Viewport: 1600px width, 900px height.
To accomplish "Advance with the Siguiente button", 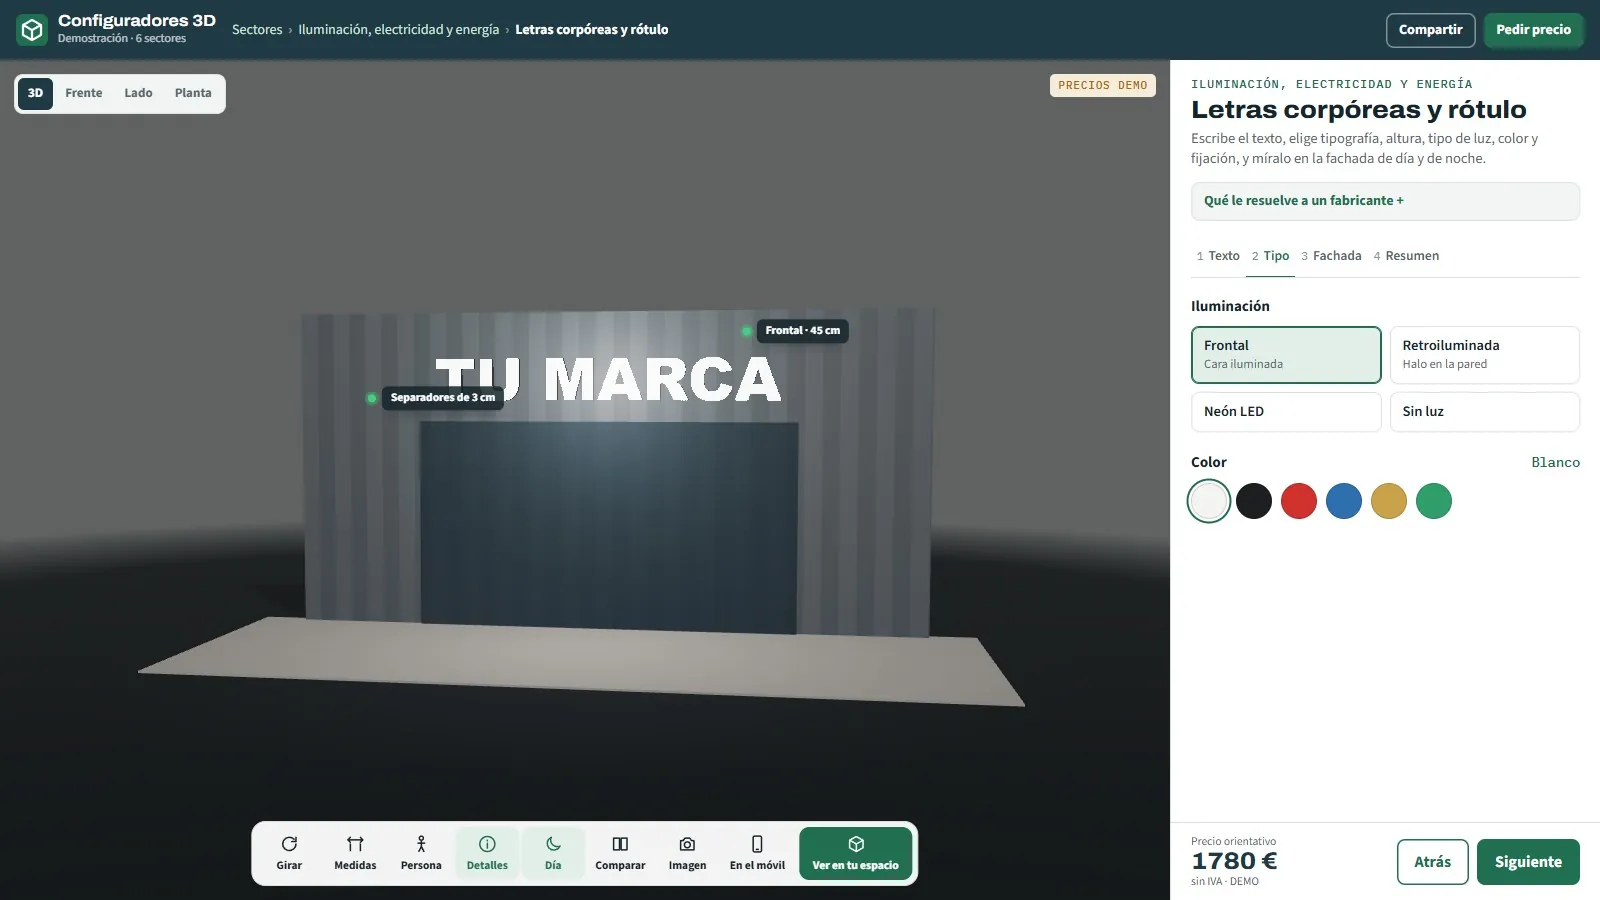I will [1528, 862].
